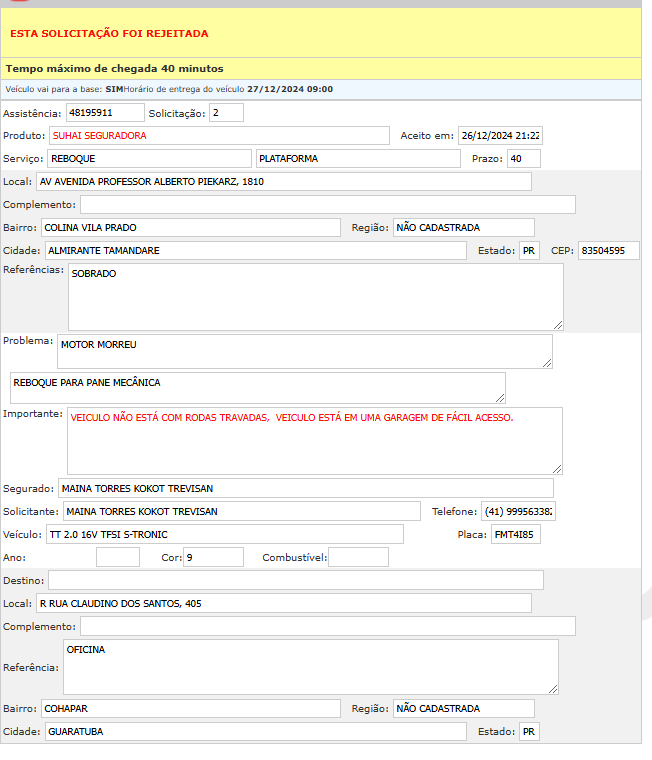The image size is (652, 760).
Task: Focus the Aceito em date field
Action: coord(500,136)
